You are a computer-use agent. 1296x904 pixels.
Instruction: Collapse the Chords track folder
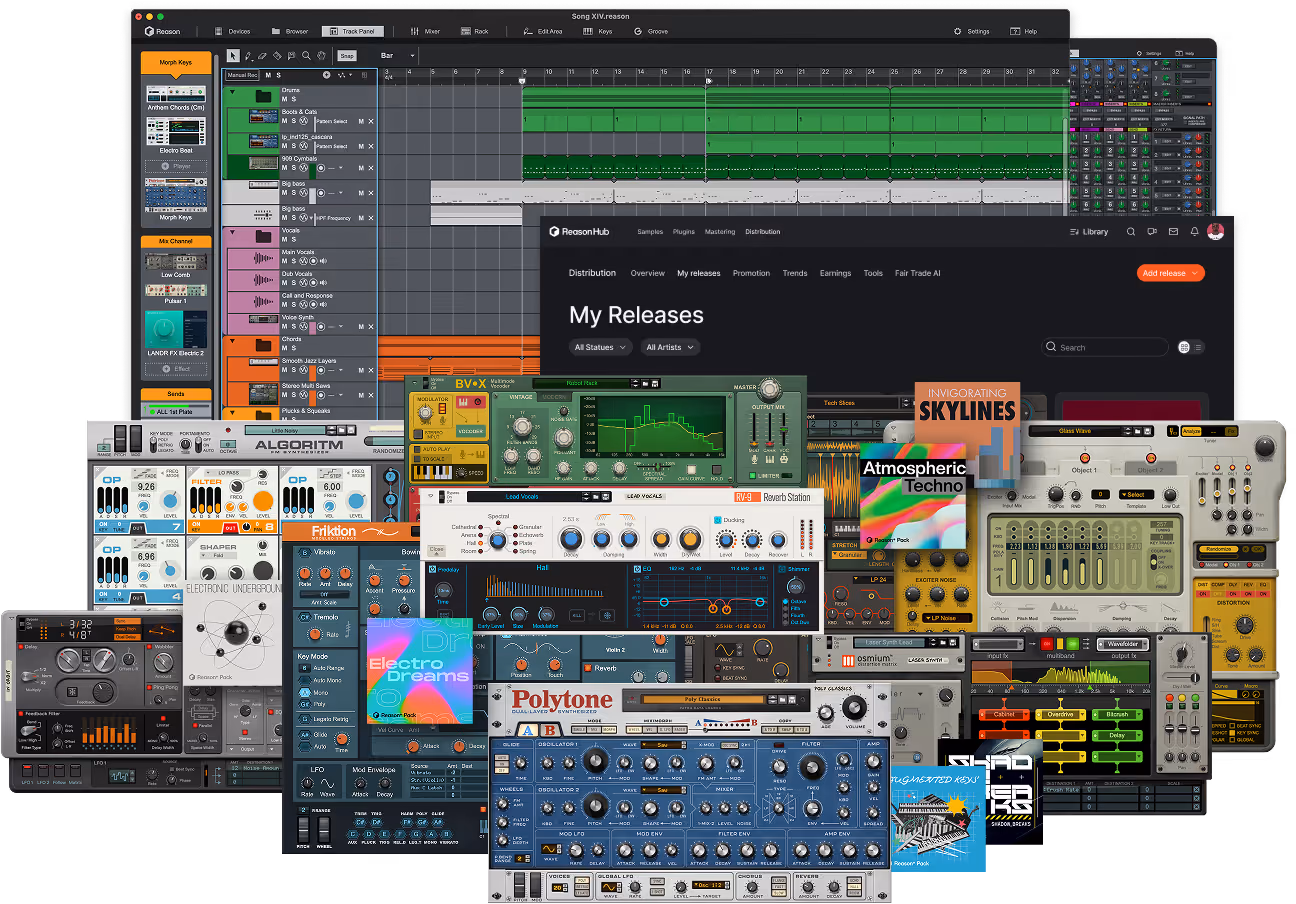(232, 340)
